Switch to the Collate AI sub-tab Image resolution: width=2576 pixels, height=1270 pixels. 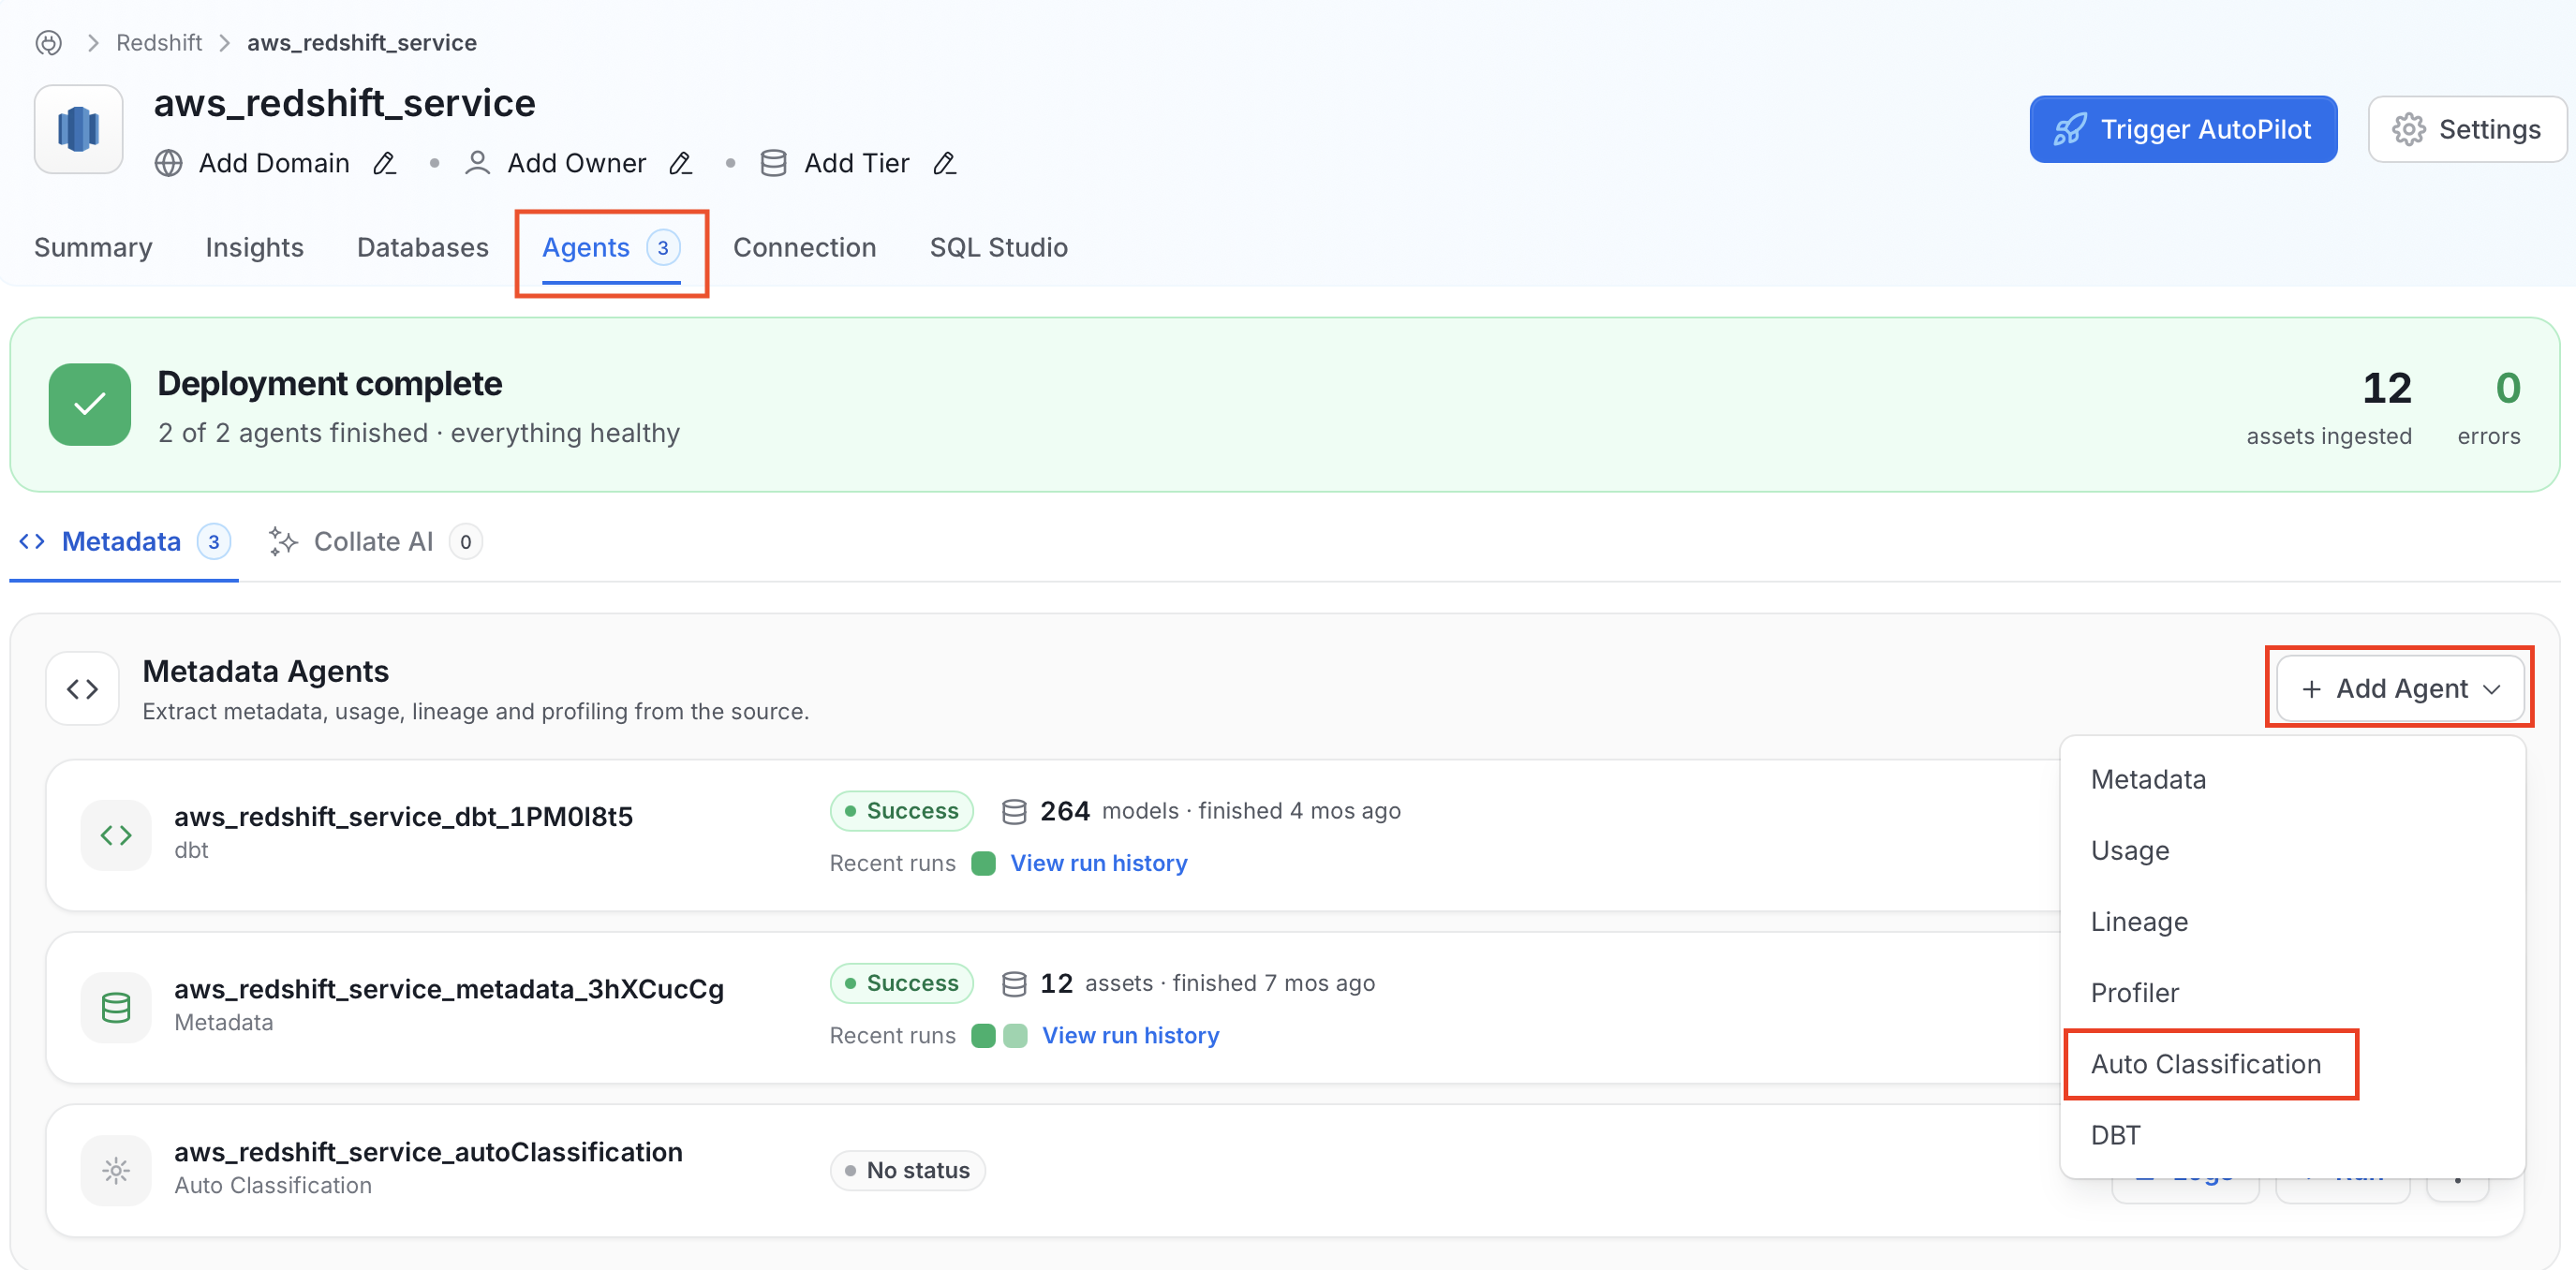[x=375, y=542]
